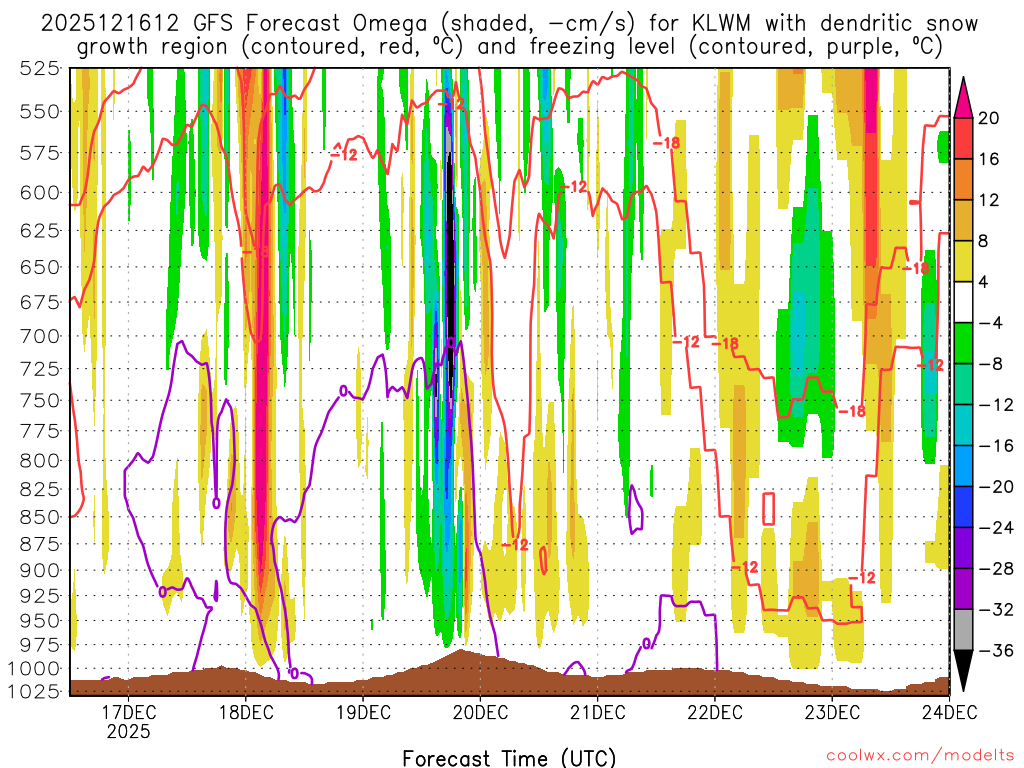The image size is (1024, 768).
Task: Select the colorbar scale value -32
Action: (x=996, y=609)
